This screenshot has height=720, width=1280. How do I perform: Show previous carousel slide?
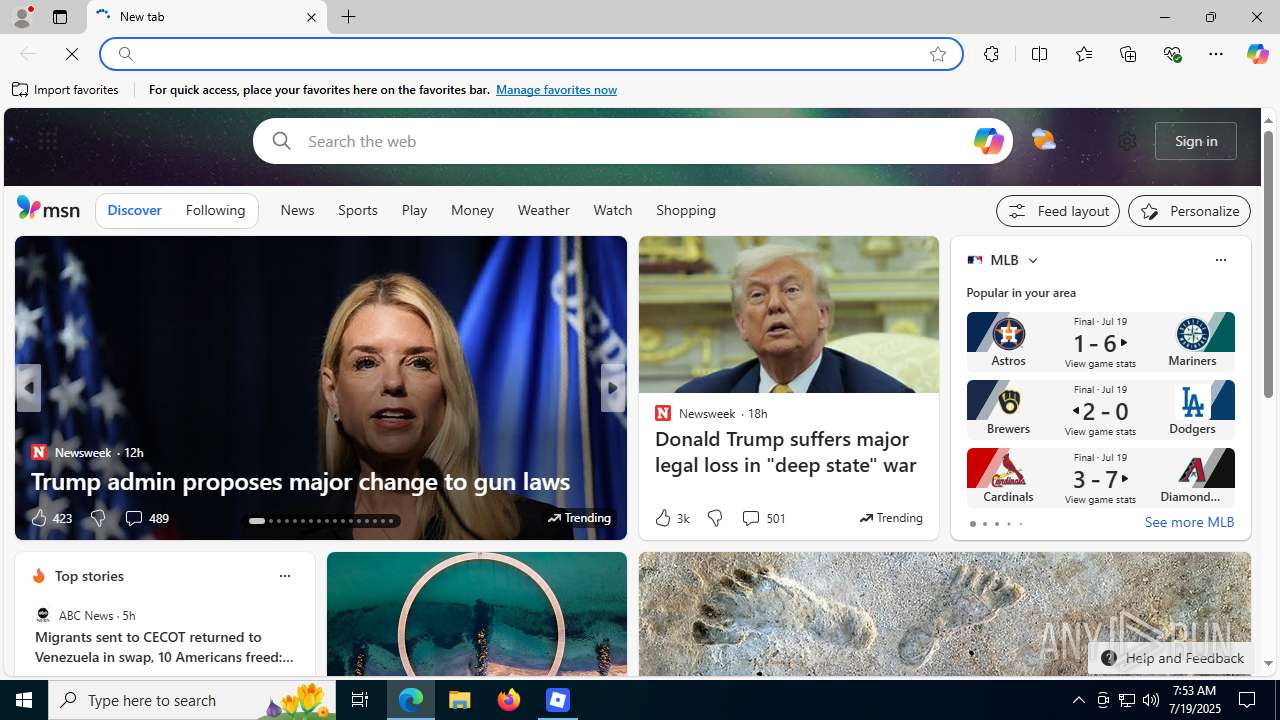coord(28,388)
